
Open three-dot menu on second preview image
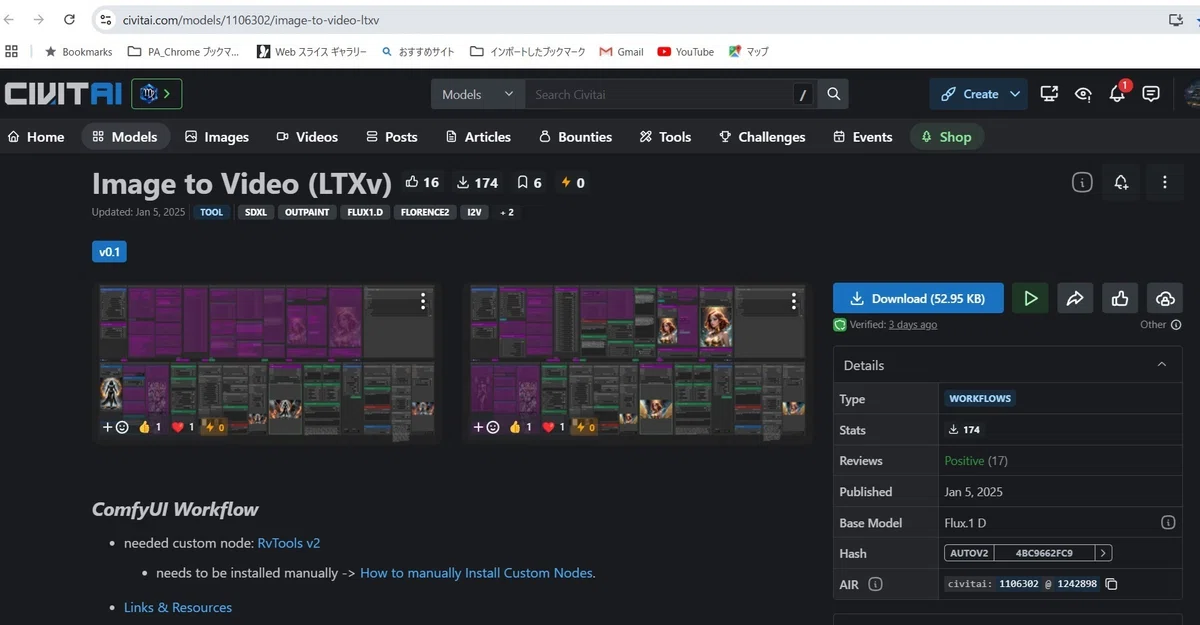[794, 301]
